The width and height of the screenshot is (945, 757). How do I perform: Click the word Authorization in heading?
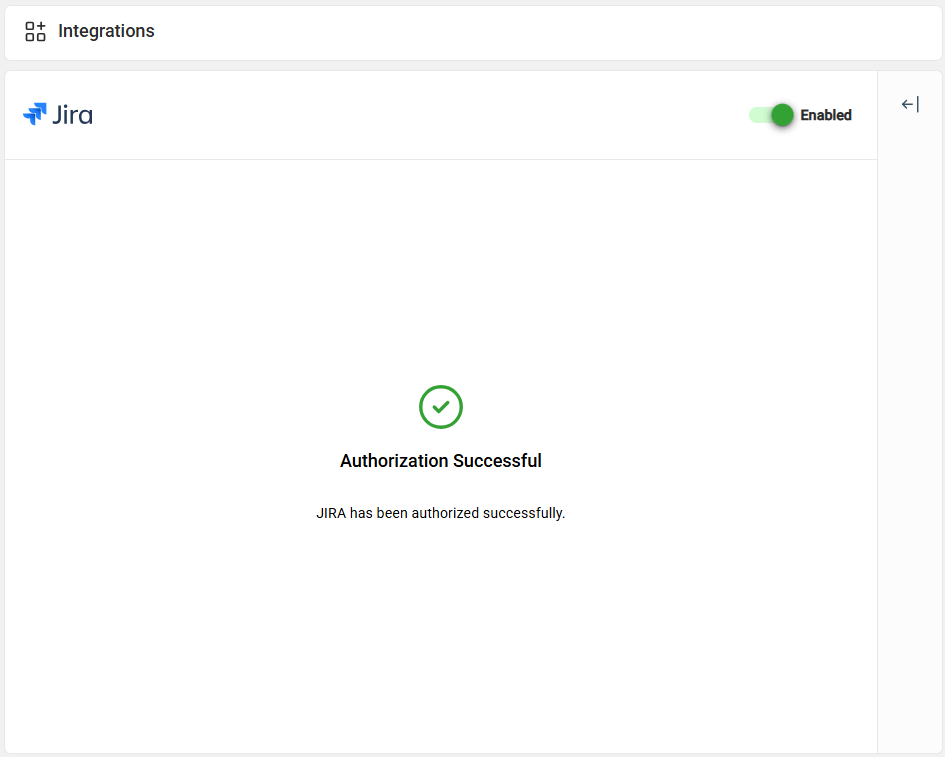tap(394, 461)
